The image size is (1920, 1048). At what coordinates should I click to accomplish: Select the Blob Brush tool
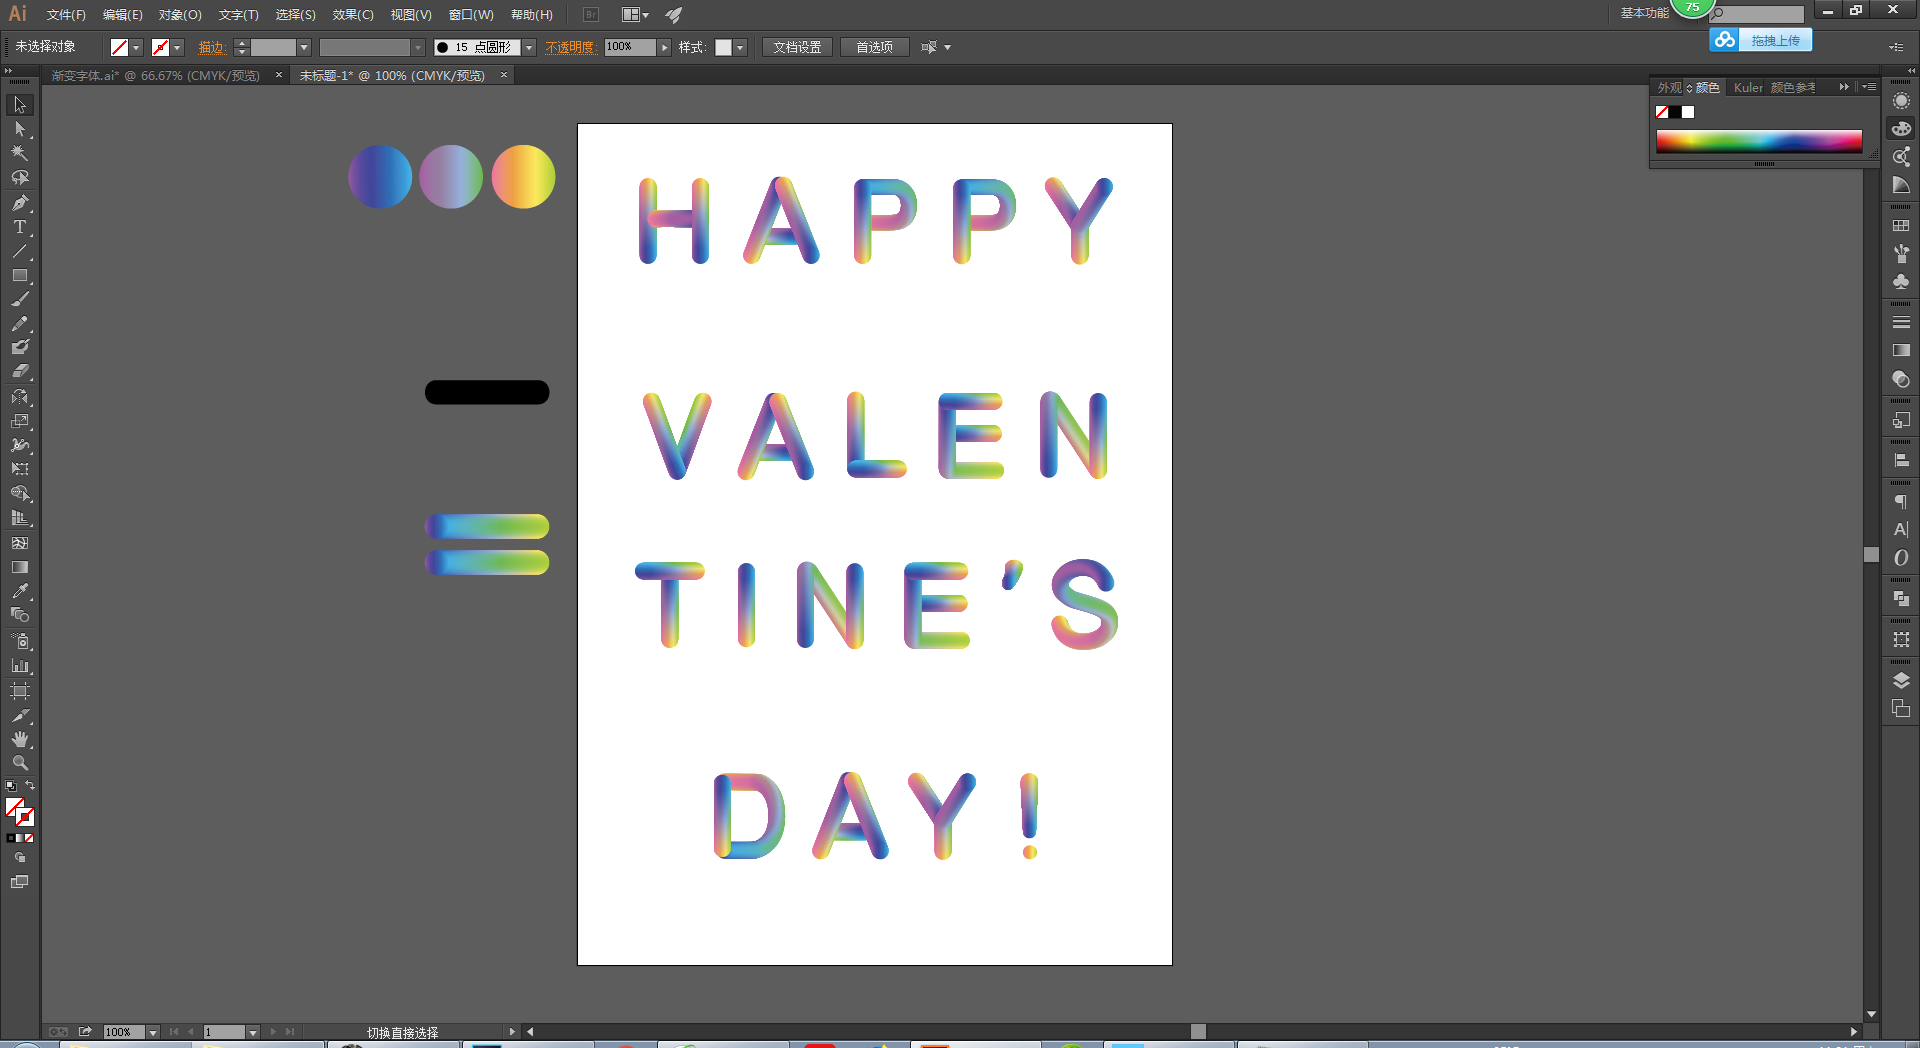pyautogui.click(x=20, y=347)
